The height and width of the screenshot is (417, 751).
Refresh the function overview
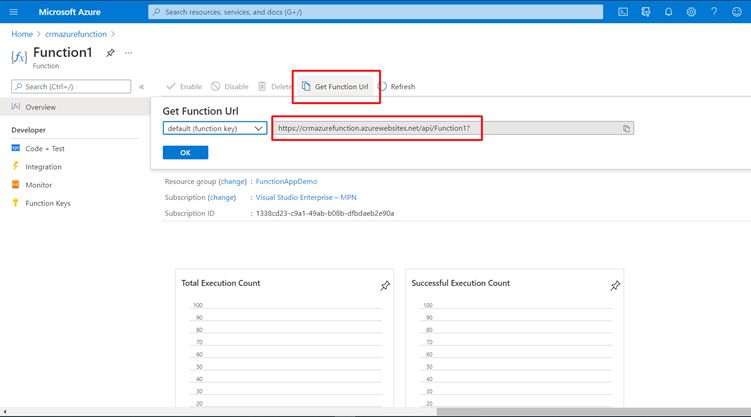pos(397,87)
